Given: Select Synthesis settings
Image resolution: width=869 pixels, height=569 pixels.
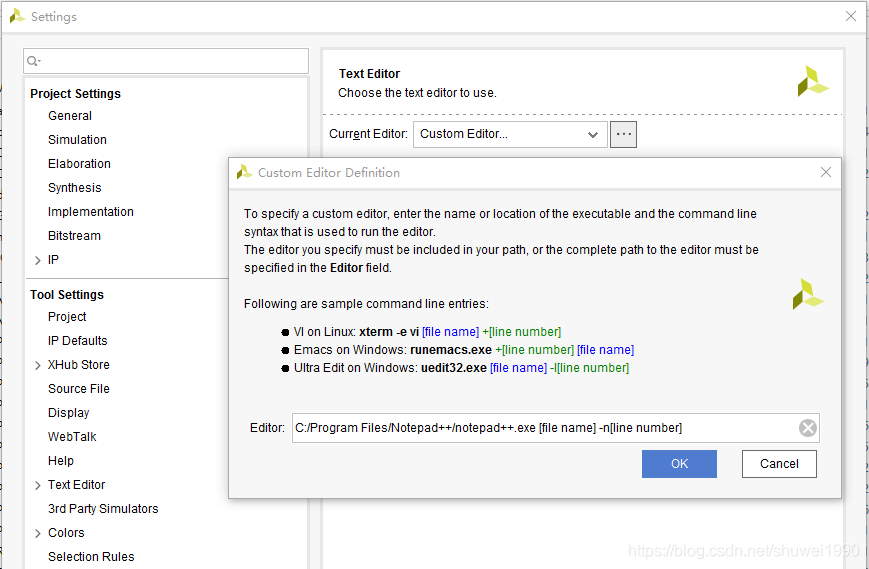Looking at the screenshot, I should (74, 188).
